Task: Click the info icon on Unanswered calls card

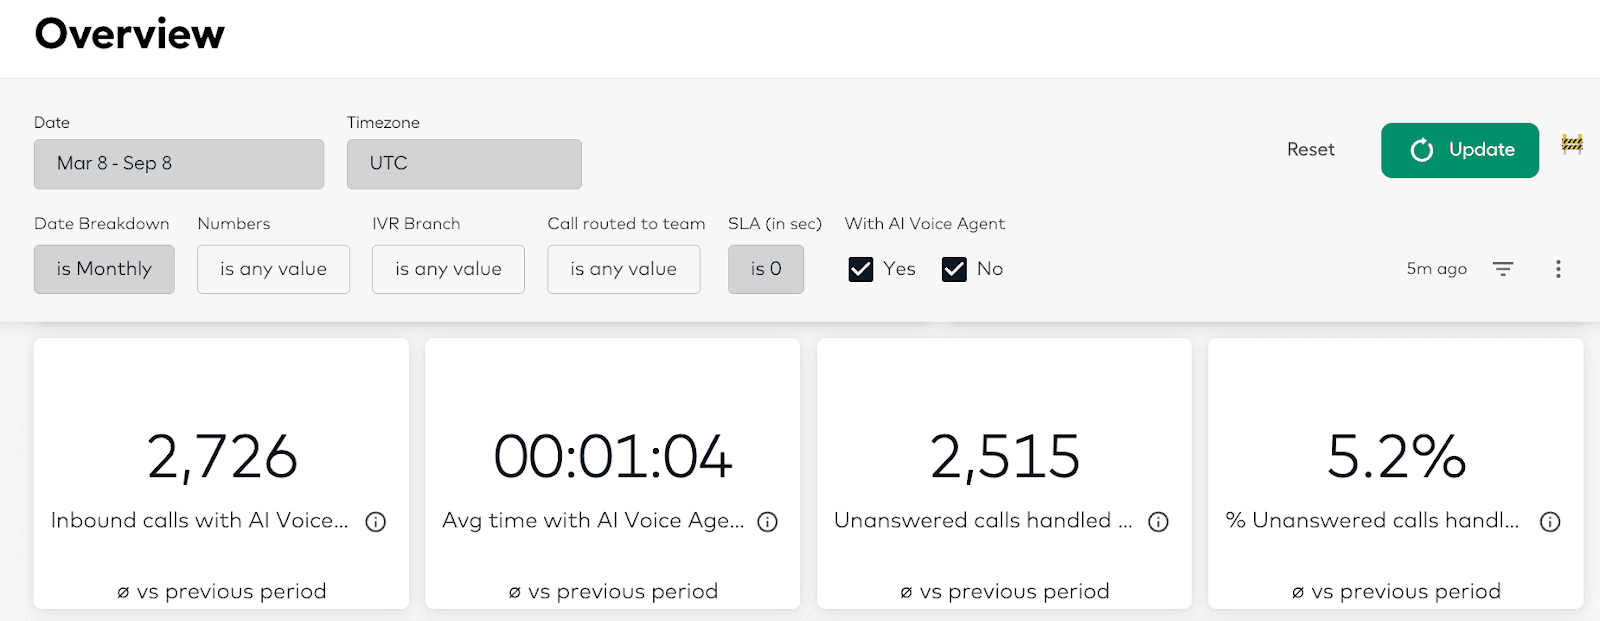Action: pos(1157,521)
